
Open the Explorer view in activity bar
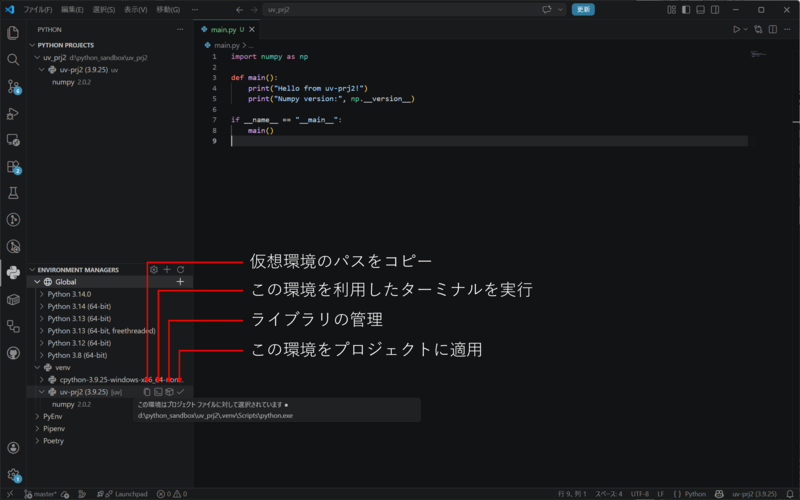pos(13,33)
